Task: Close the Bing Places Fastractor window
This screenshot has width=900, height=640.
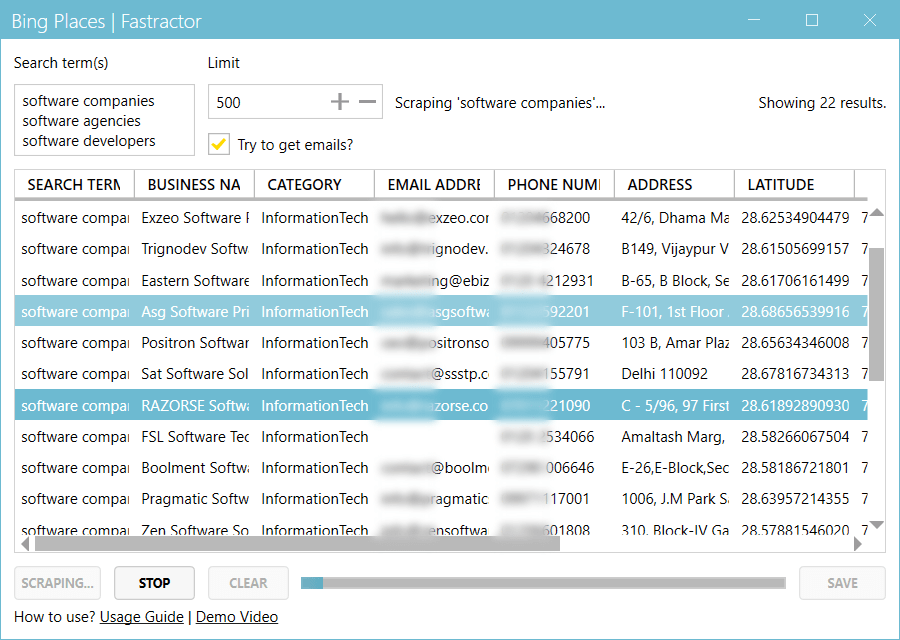Action: (x=870, y=20)
